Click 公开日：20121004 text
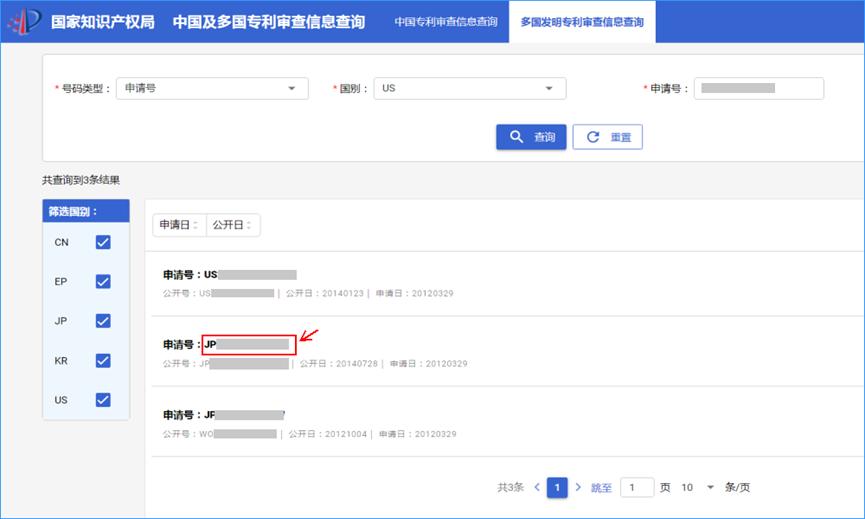 pyautogui.click(x=328, y=434)
